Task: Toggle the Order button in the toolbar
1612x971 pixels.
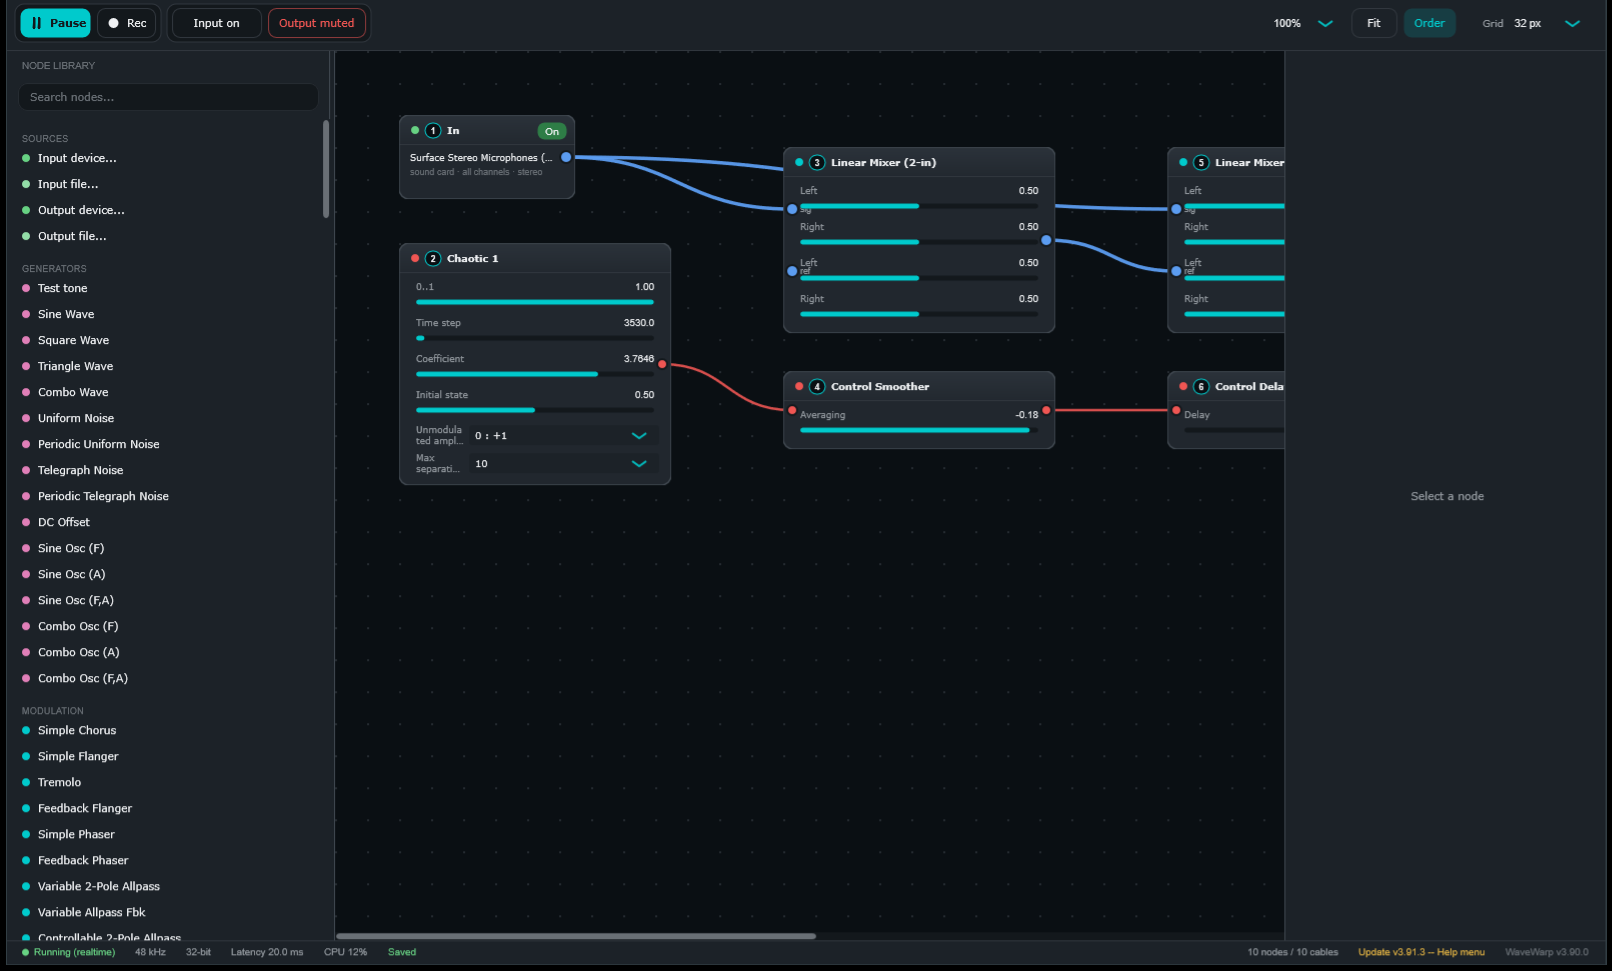Action: click(1429, 23)
